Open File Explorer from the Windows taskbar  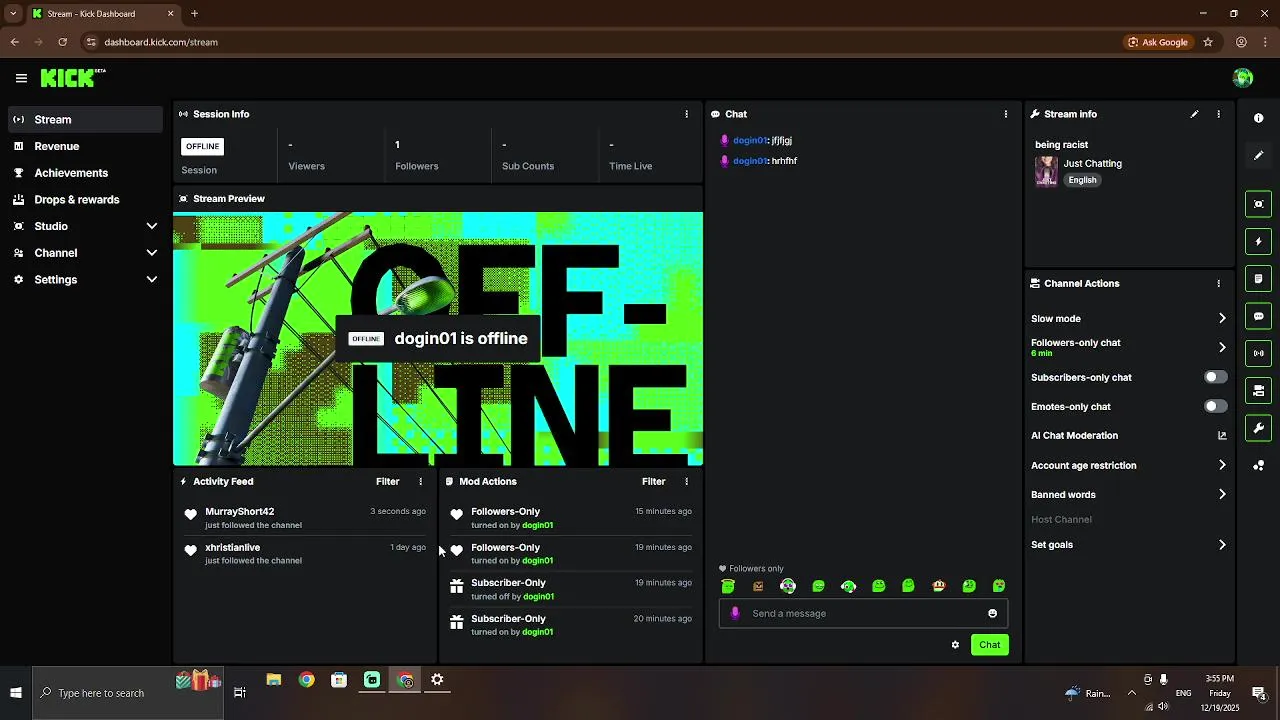tap(274, 680)
